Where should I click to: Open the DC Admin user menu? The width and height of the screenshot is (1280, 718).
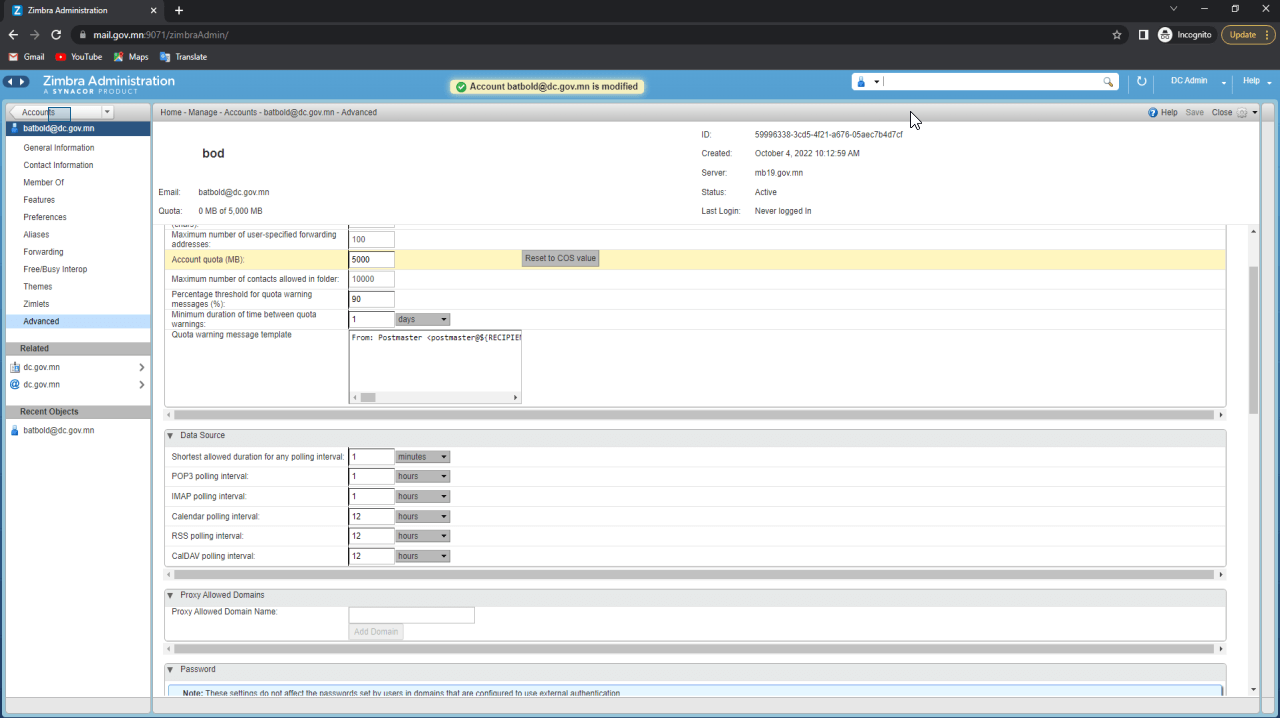pyautogui.click(x=1194, y=82)
